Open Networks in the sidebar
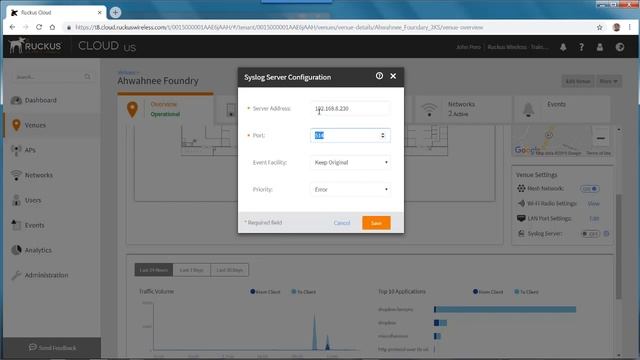Viewport: 640px width, 360px height. tap(39, 175)
